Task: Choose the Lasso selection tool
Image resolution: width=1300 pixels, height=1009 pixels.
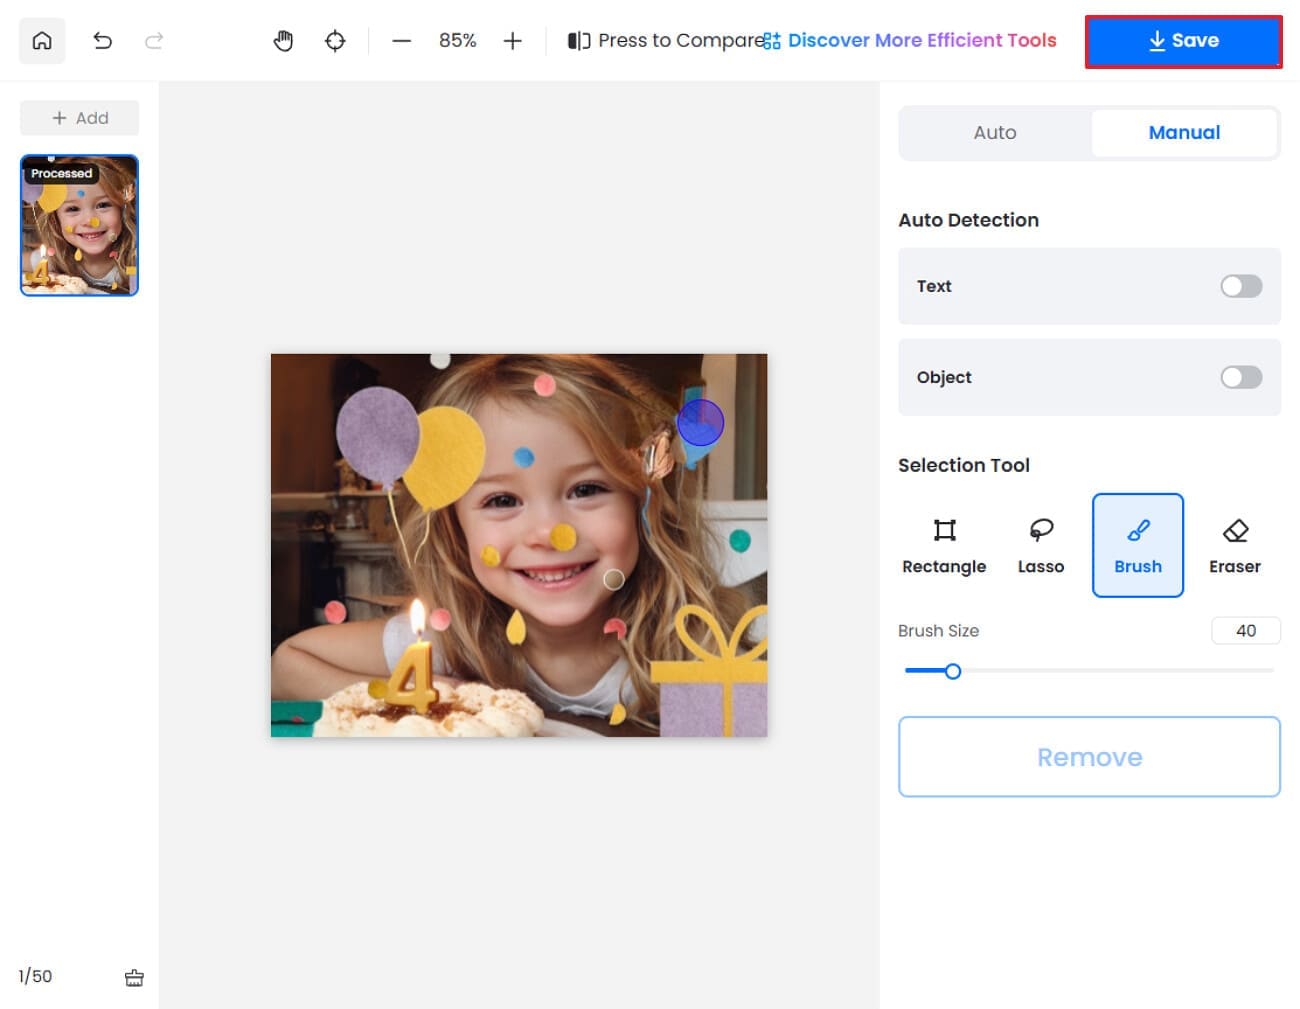Action: coord(1041,546)
